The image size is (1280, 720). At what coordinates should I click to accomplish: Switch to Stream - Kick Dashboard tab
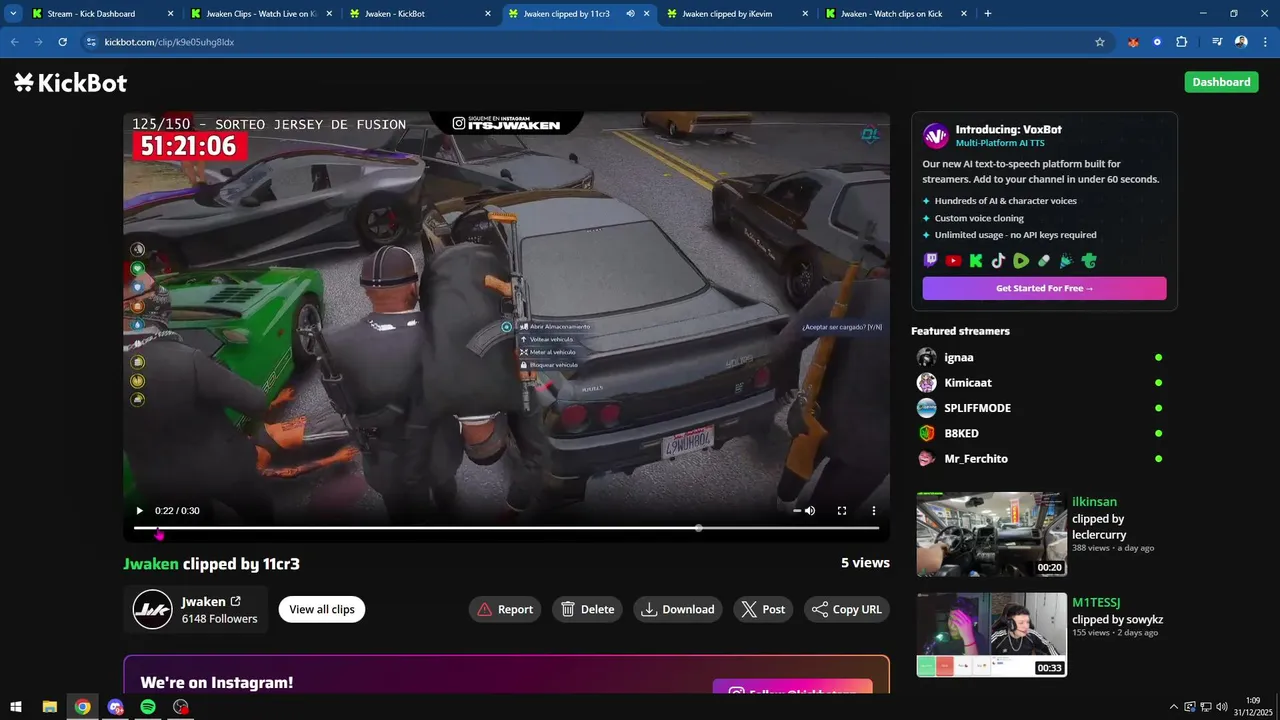[x=103, y=14]
